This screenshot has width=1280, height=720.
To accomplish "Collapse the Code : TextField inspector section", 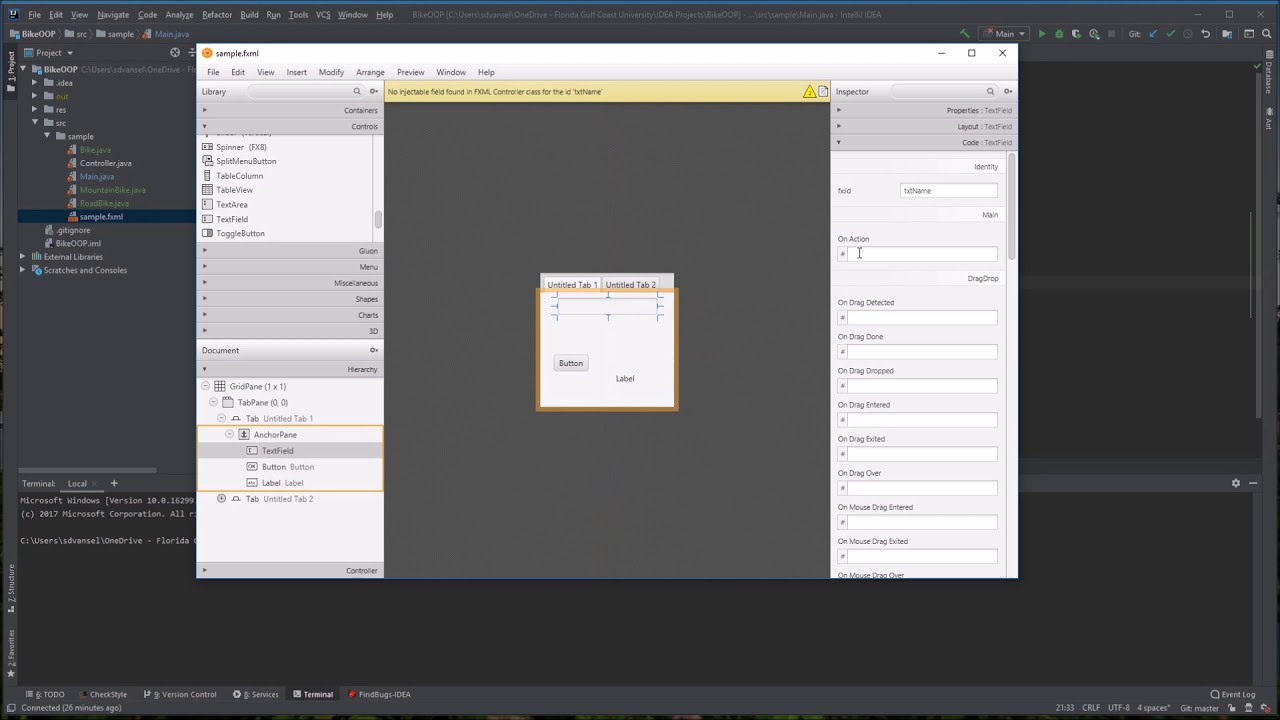I will pyautogui.click(x=924, y=142).
